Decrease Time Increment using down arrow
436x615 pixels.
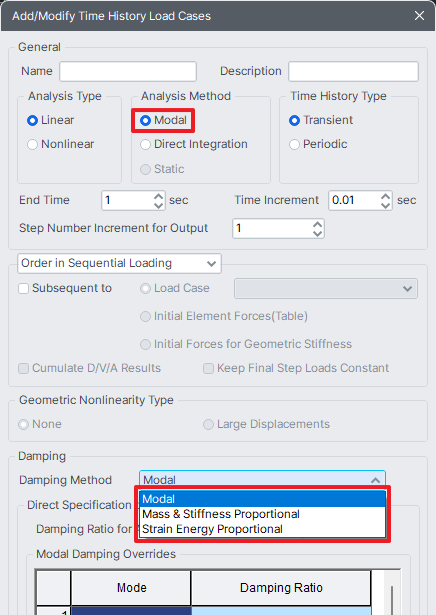point(385,205)
